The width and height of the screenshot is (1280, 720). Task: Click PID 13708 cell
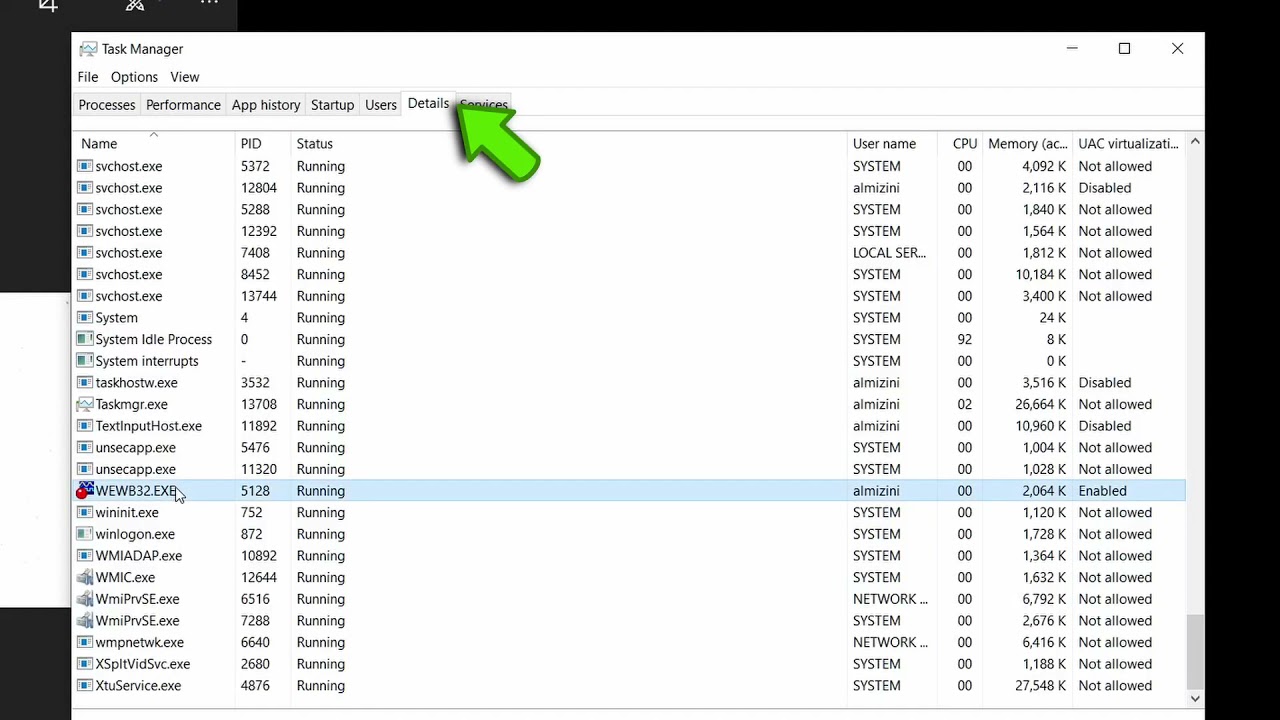(258, 404)
